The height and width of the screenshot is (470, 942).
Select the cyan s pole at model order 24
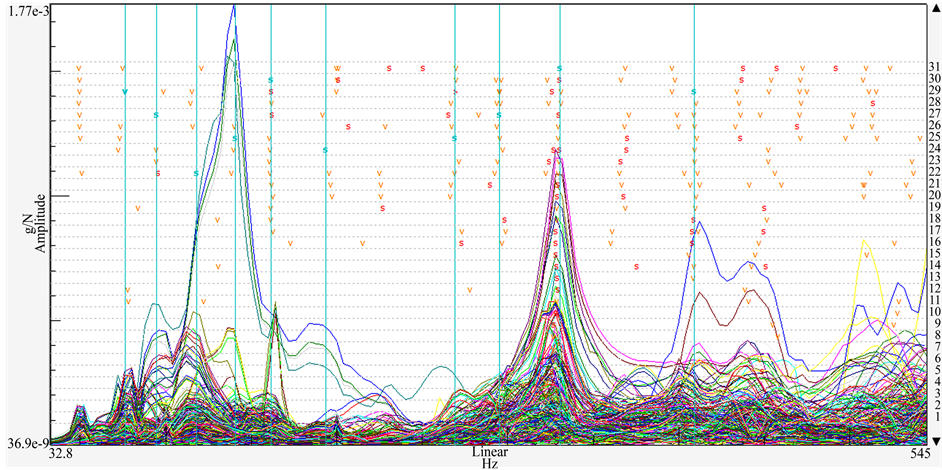[326, 150]
